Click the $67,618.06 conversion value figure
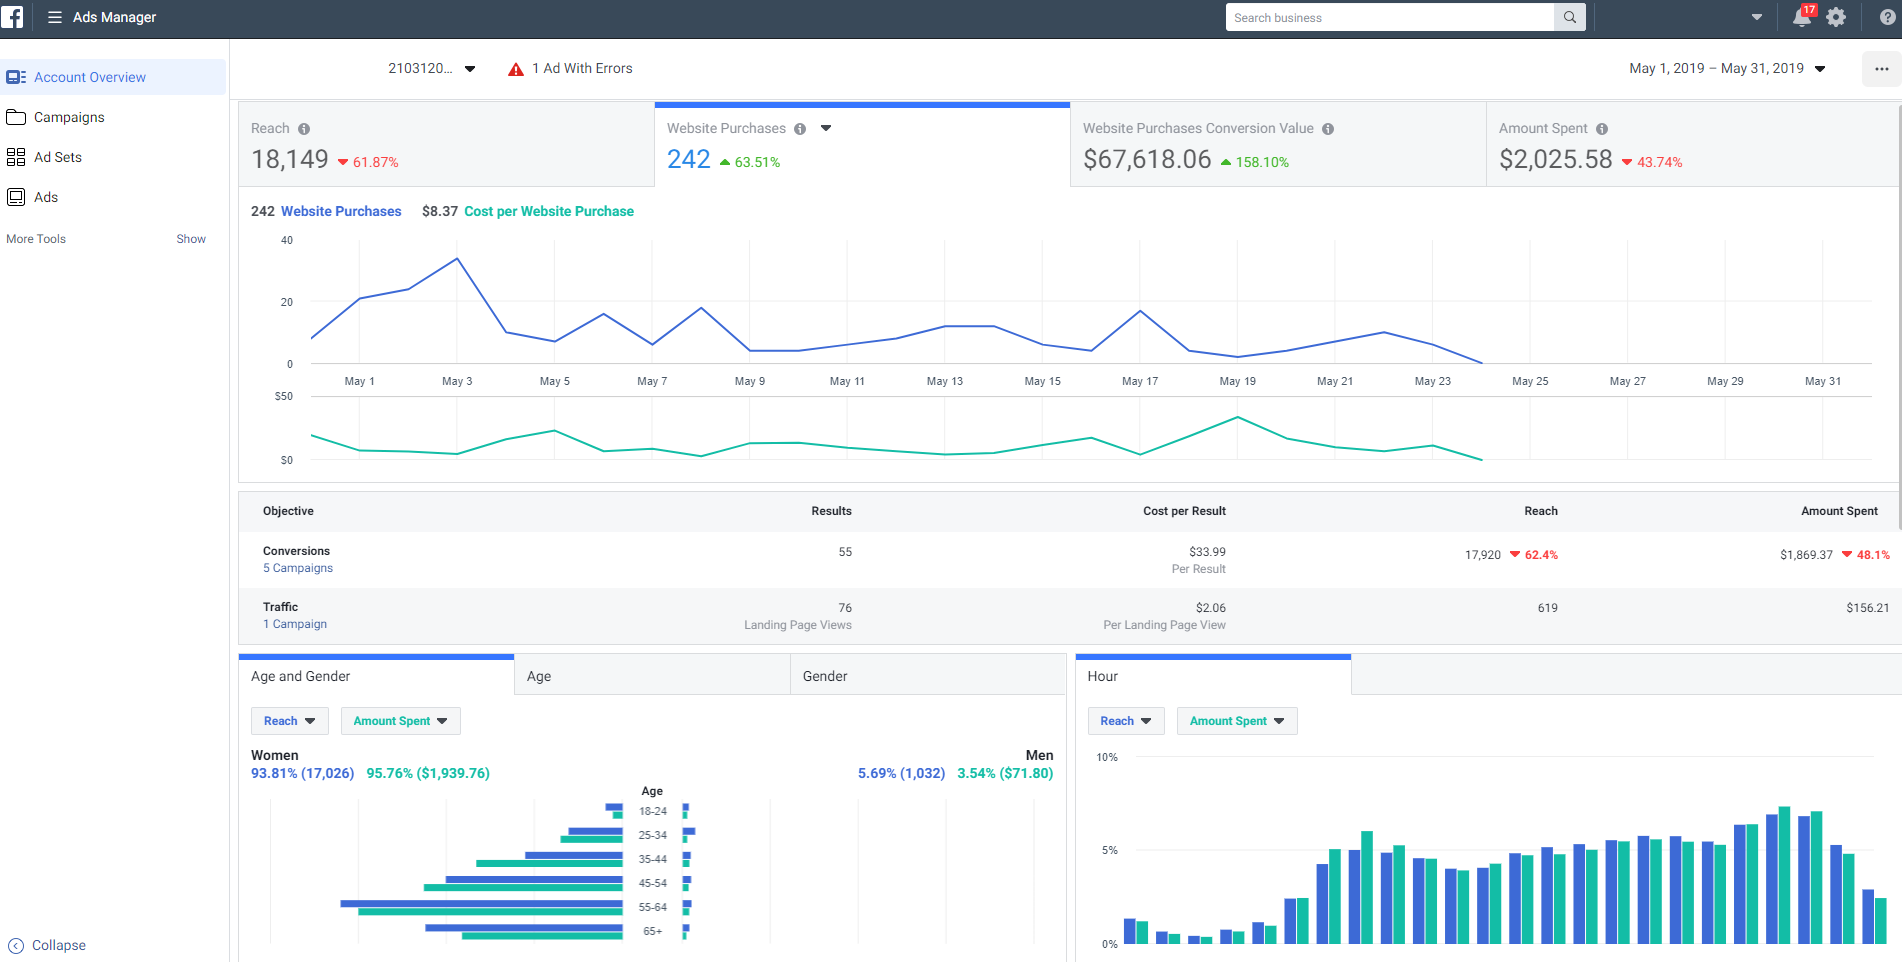Image resolution: width=1902 pixels, height=962 pixels. click(1147, 159)
